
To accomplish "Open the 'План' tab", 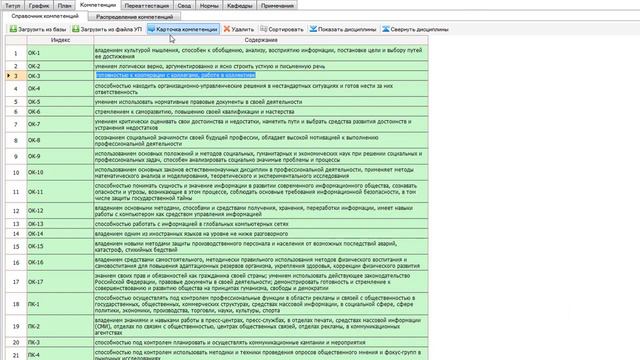I will (x=64, y=6).
